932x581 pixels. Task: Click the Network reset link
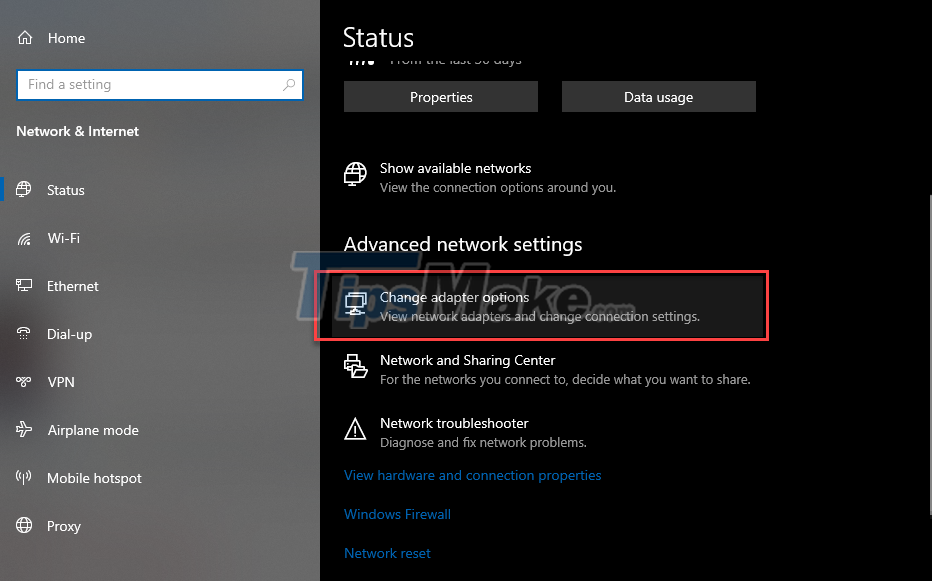click(387, 553)
